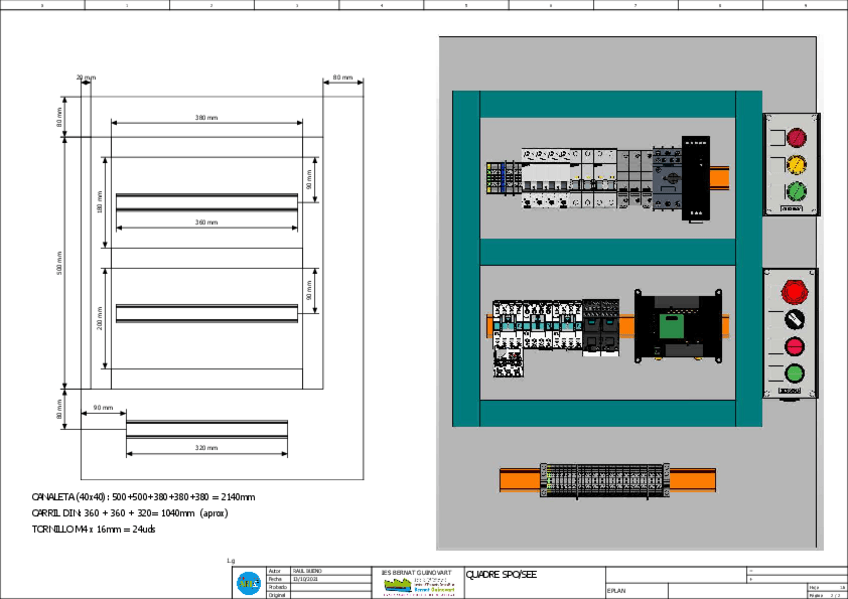The image size is (848, 599).
Task: Click the "EPLAN" text in title block
Action: pos(617,591)
